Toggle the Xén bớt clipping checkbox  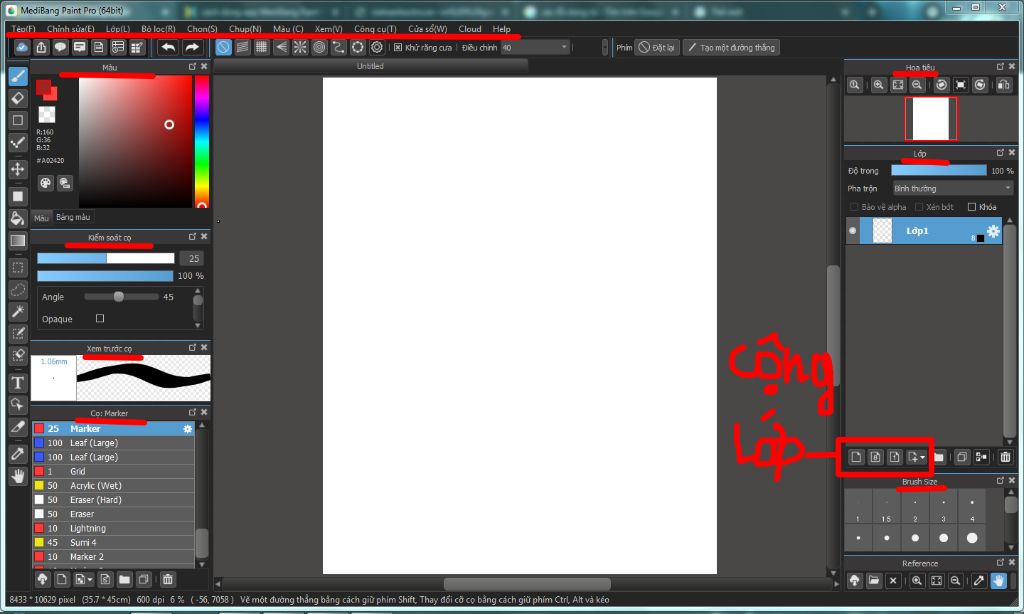[x=919, y=206]
